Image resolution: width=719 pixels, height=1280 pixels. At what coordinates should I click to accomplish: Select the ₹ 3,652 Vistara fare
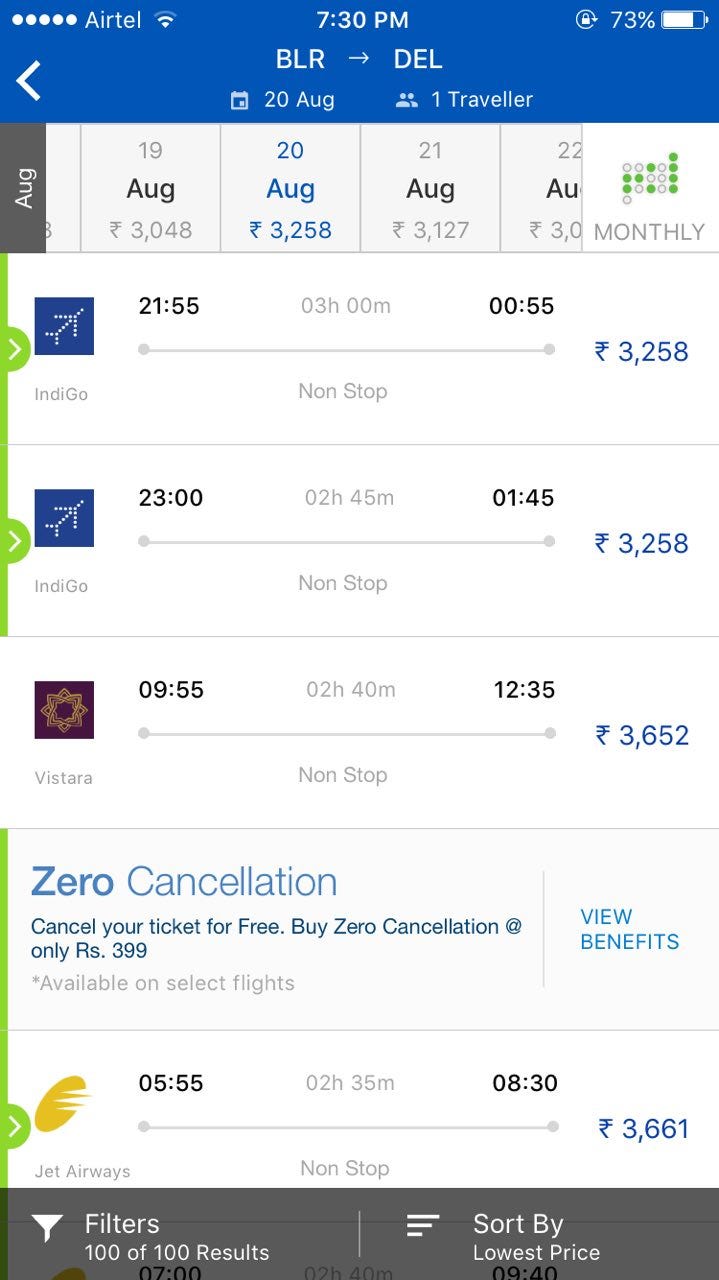pyautogui.click(x=642, y=736)
